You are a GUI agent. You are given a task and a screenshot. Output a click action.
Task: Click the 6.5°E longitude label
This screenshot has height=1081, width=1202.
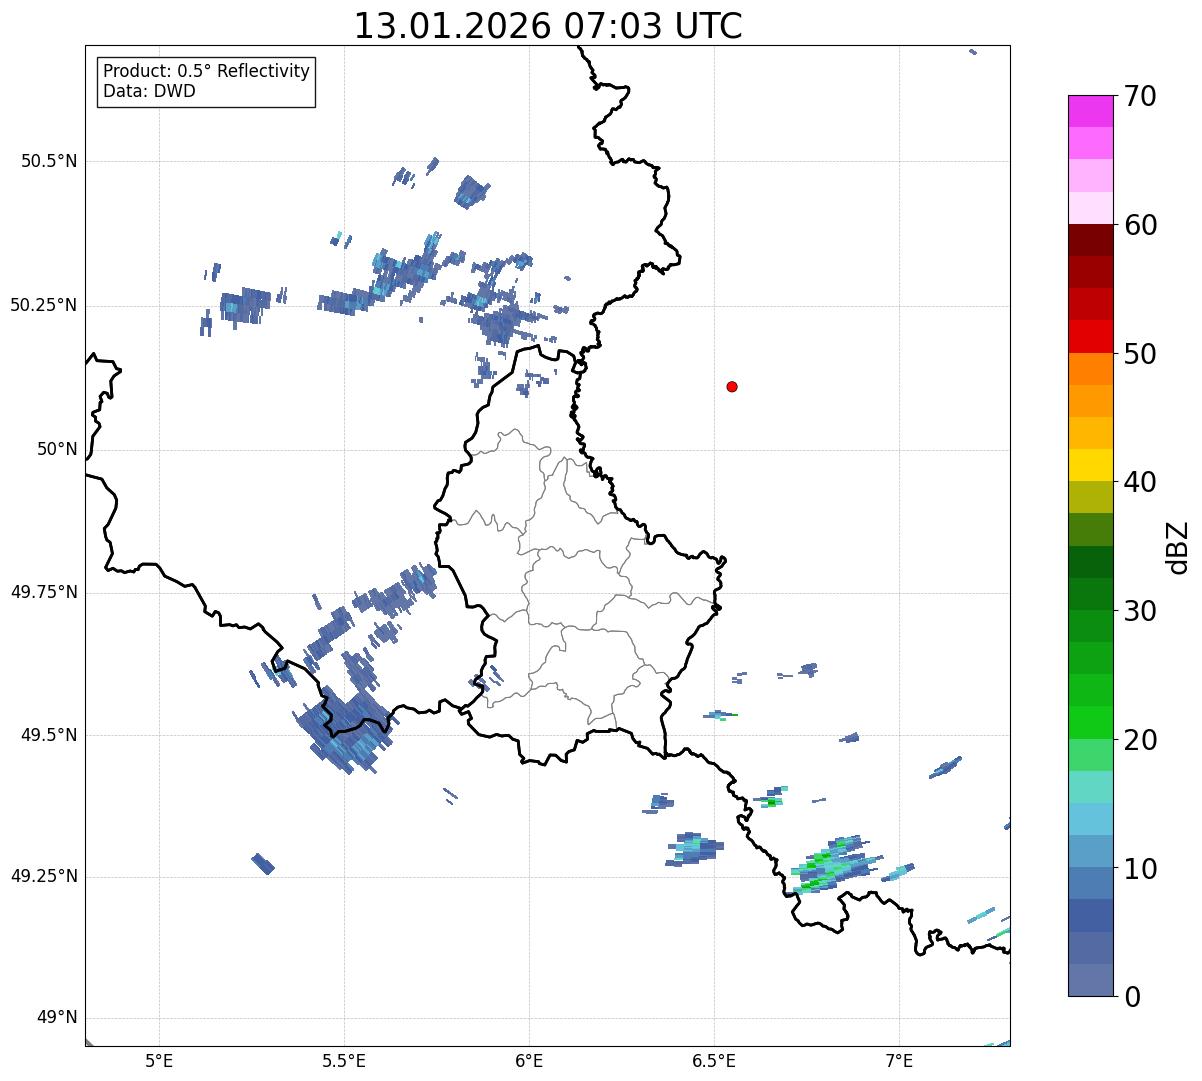[x=714, y=1060]
